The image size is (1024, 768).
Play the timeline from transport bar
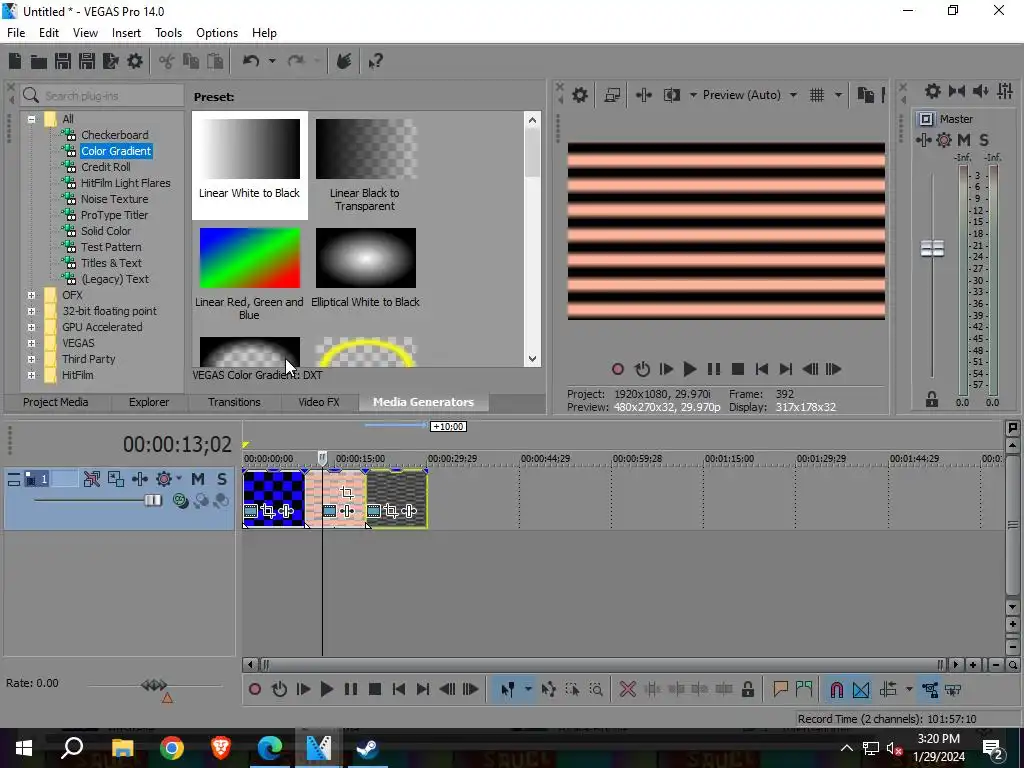coord(327,690)
